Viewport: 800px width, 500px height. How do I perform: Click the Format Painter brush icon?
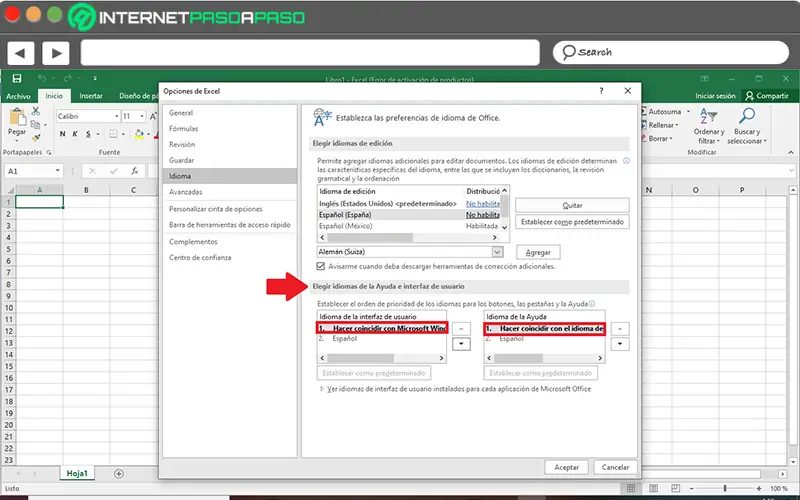coord(36,138)
